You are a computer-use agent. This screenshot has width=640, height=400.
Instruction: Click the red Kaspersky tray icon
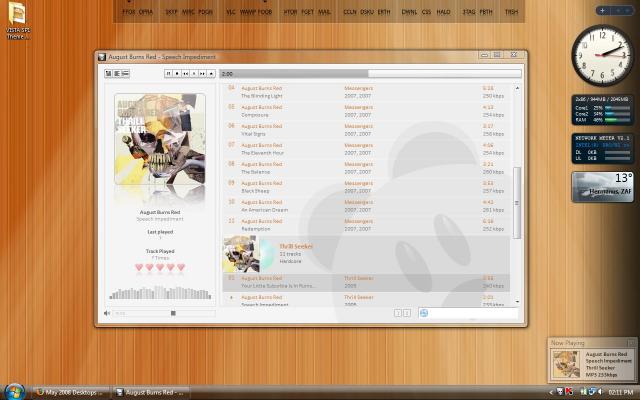point(569,392)
